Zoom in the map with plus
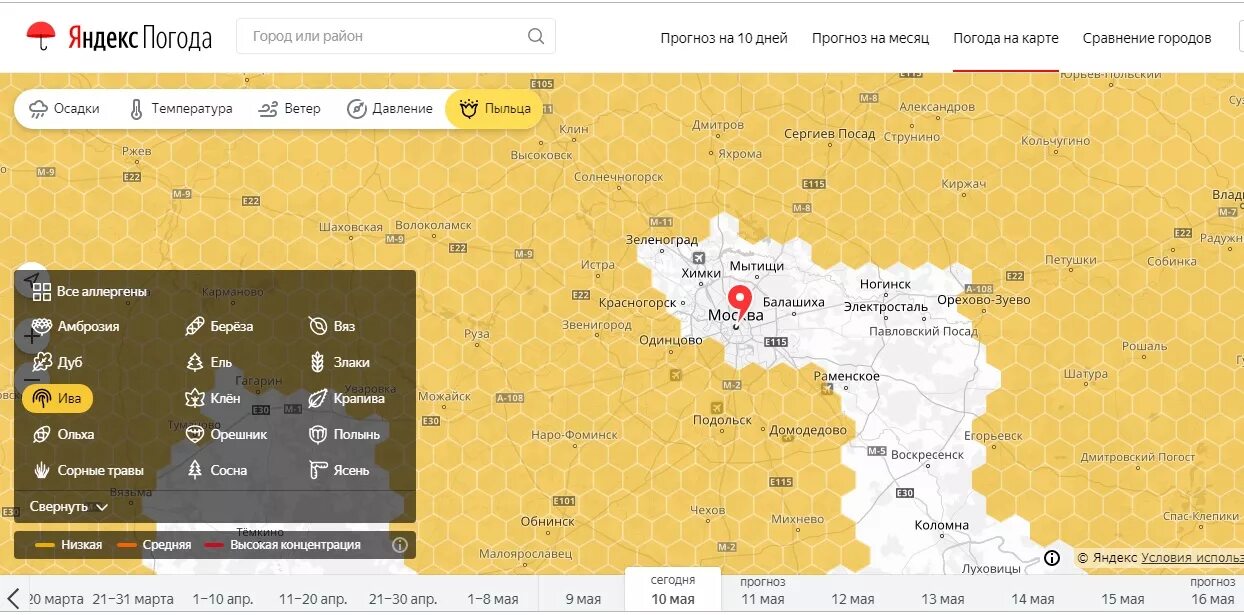Viewport: 1244px width, 615px height. 32,337
